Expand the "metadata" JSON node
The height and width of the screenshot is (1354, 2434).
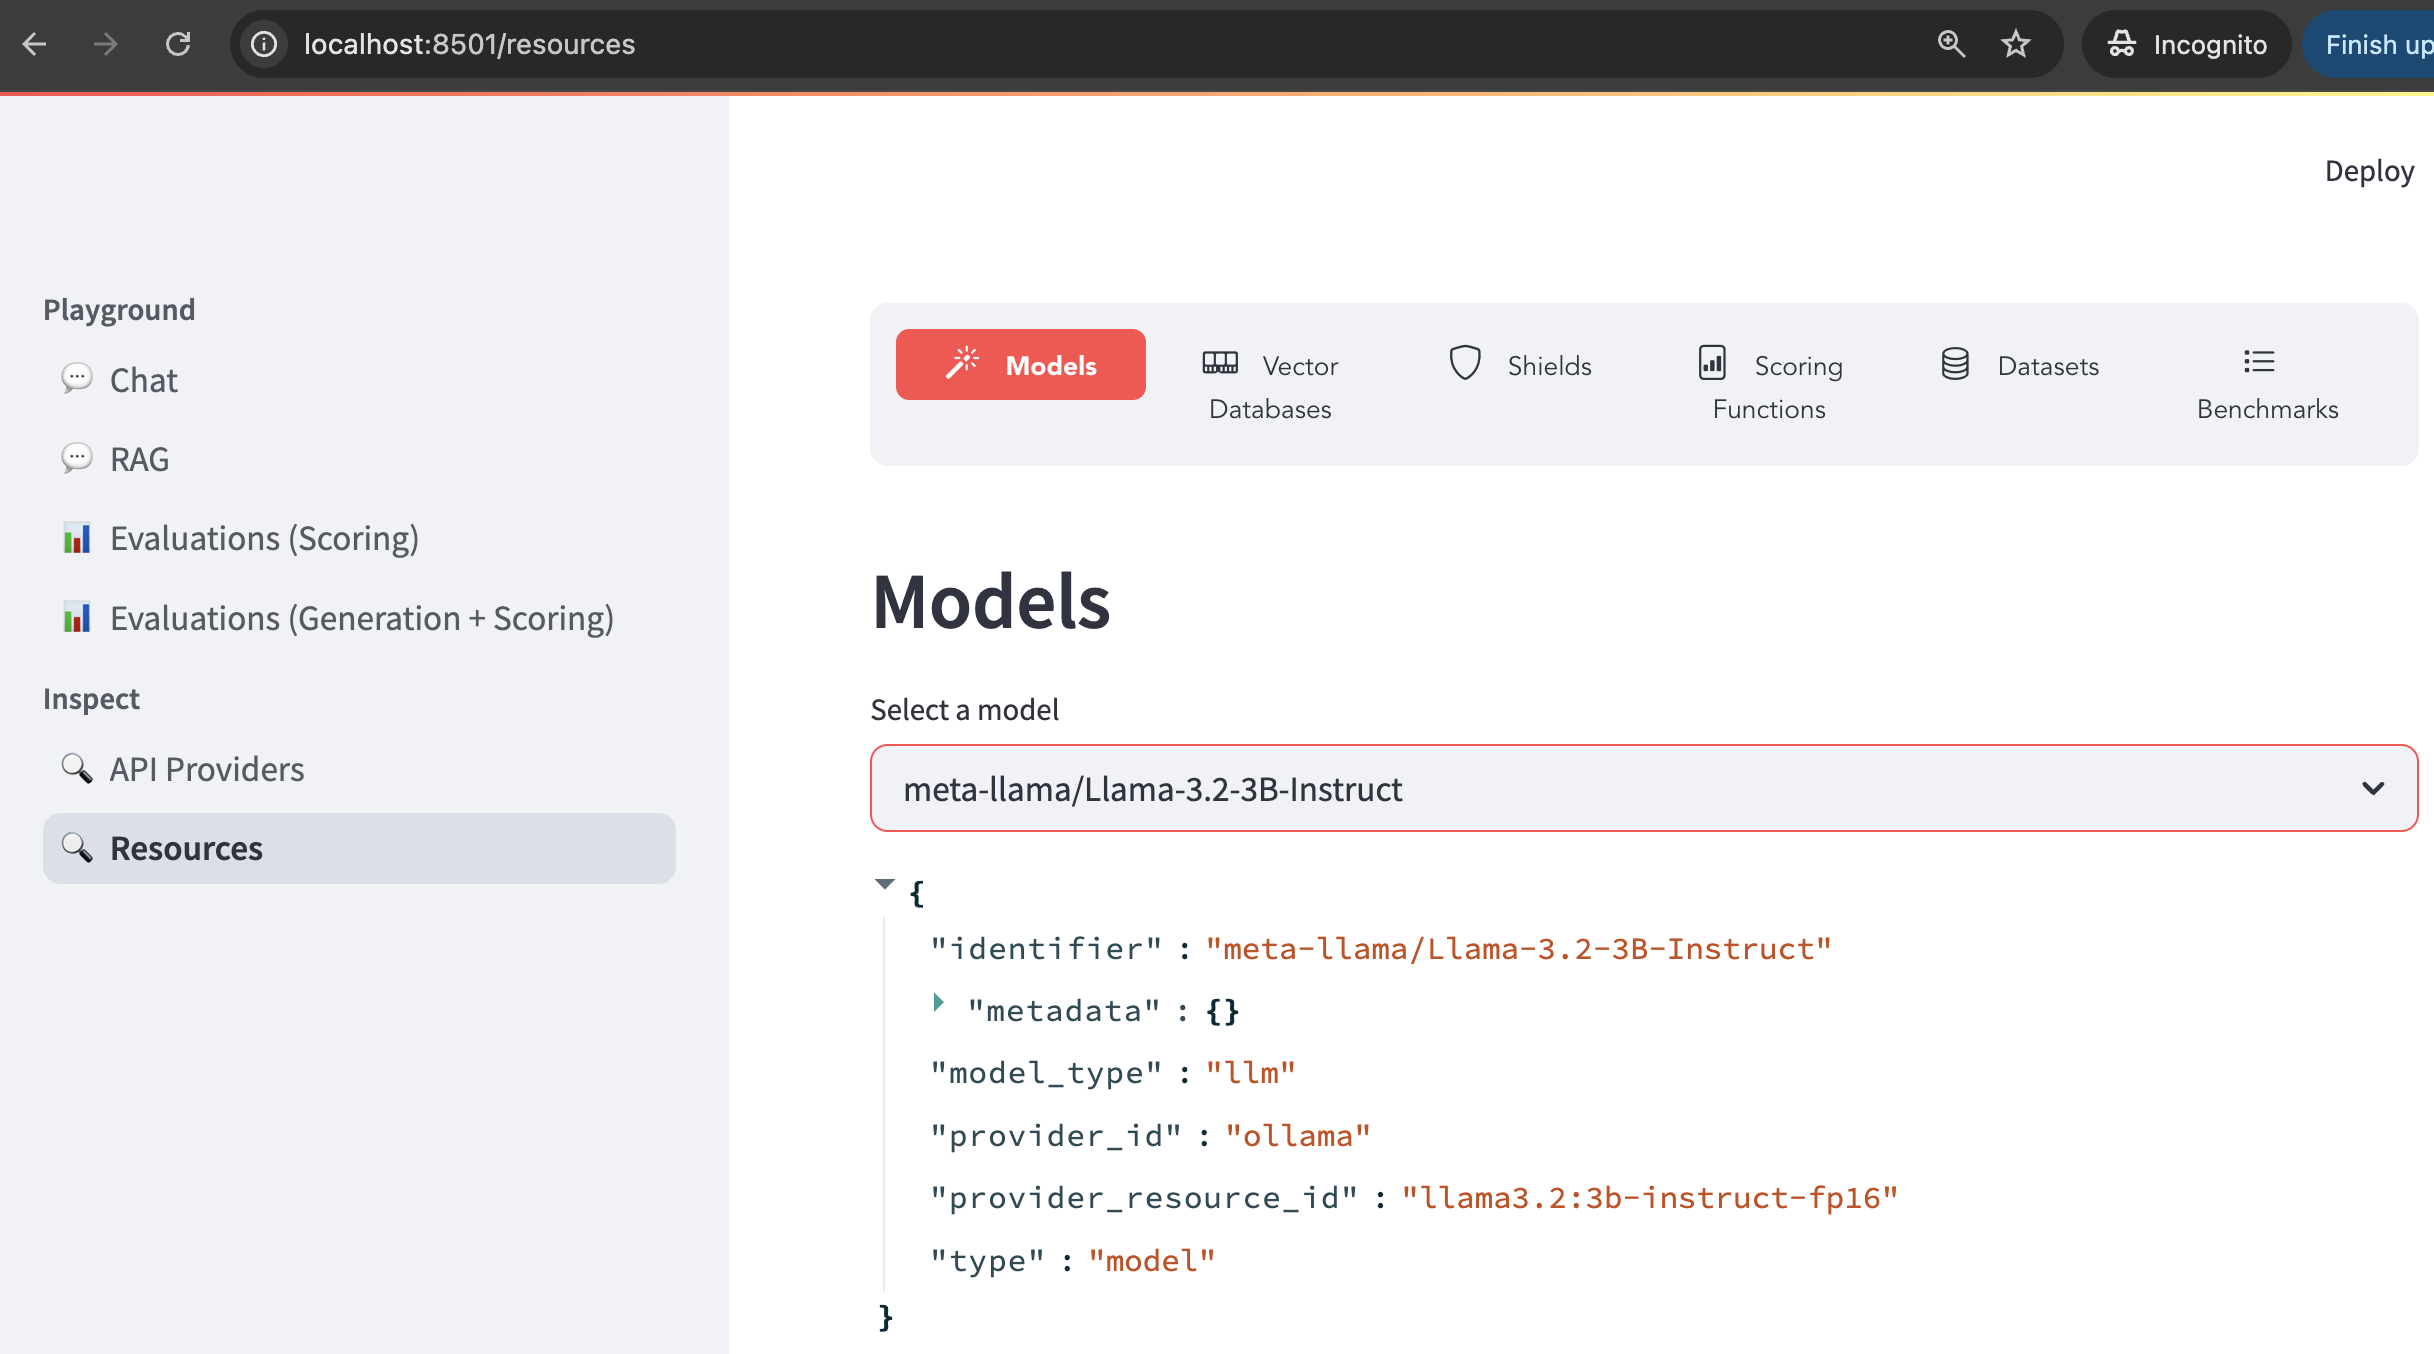point(938,1003)
